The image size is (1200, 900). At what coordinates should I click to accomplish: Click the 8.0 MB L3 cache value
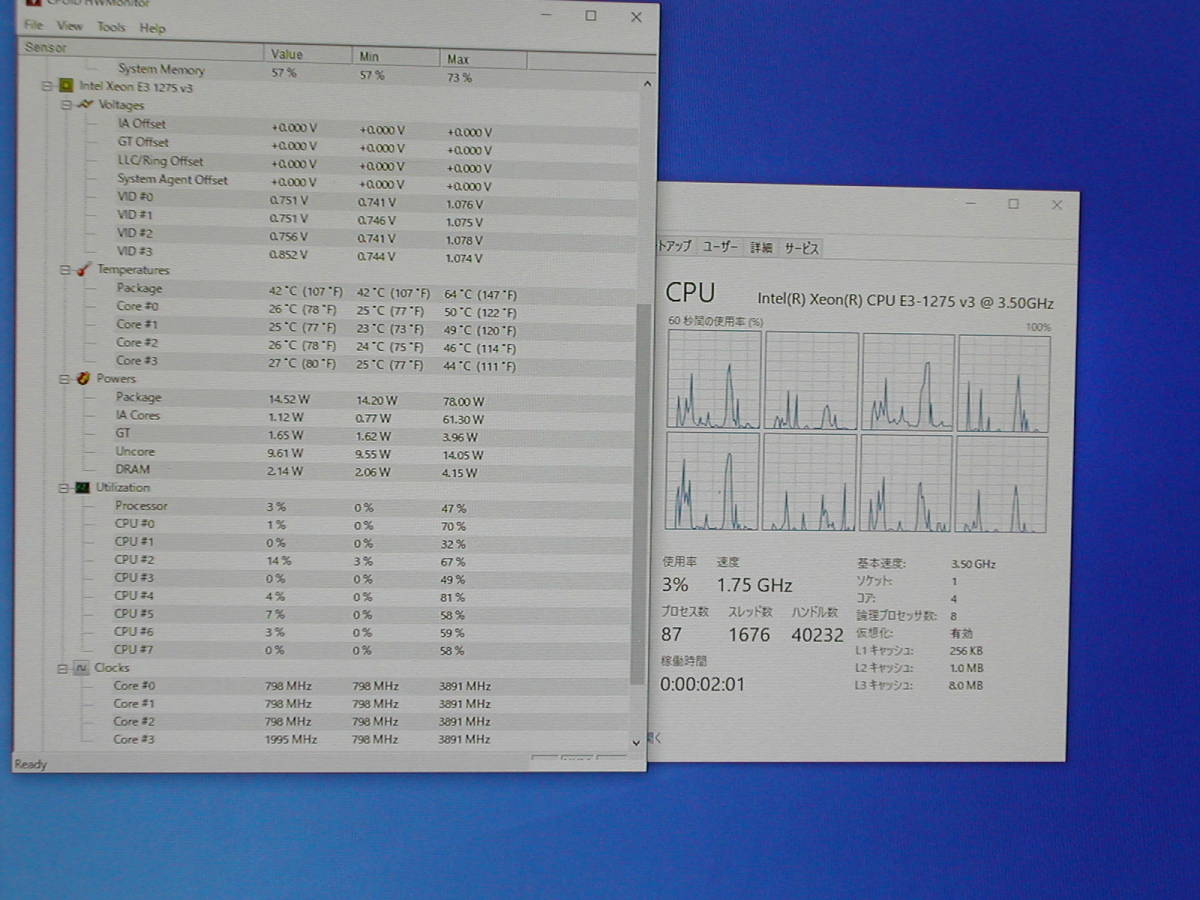[x=967, y=685]
